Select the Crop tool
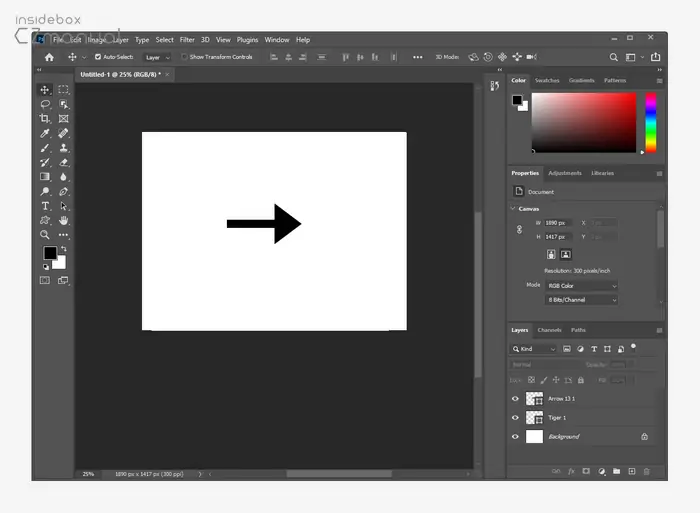 pyautogui.click(x=45, y=118)
